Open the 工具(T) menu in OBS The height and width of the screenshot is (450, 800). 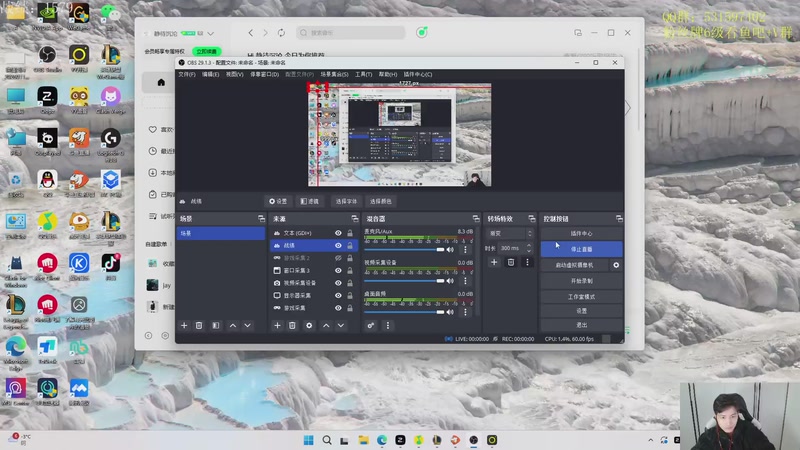point(363,74)
